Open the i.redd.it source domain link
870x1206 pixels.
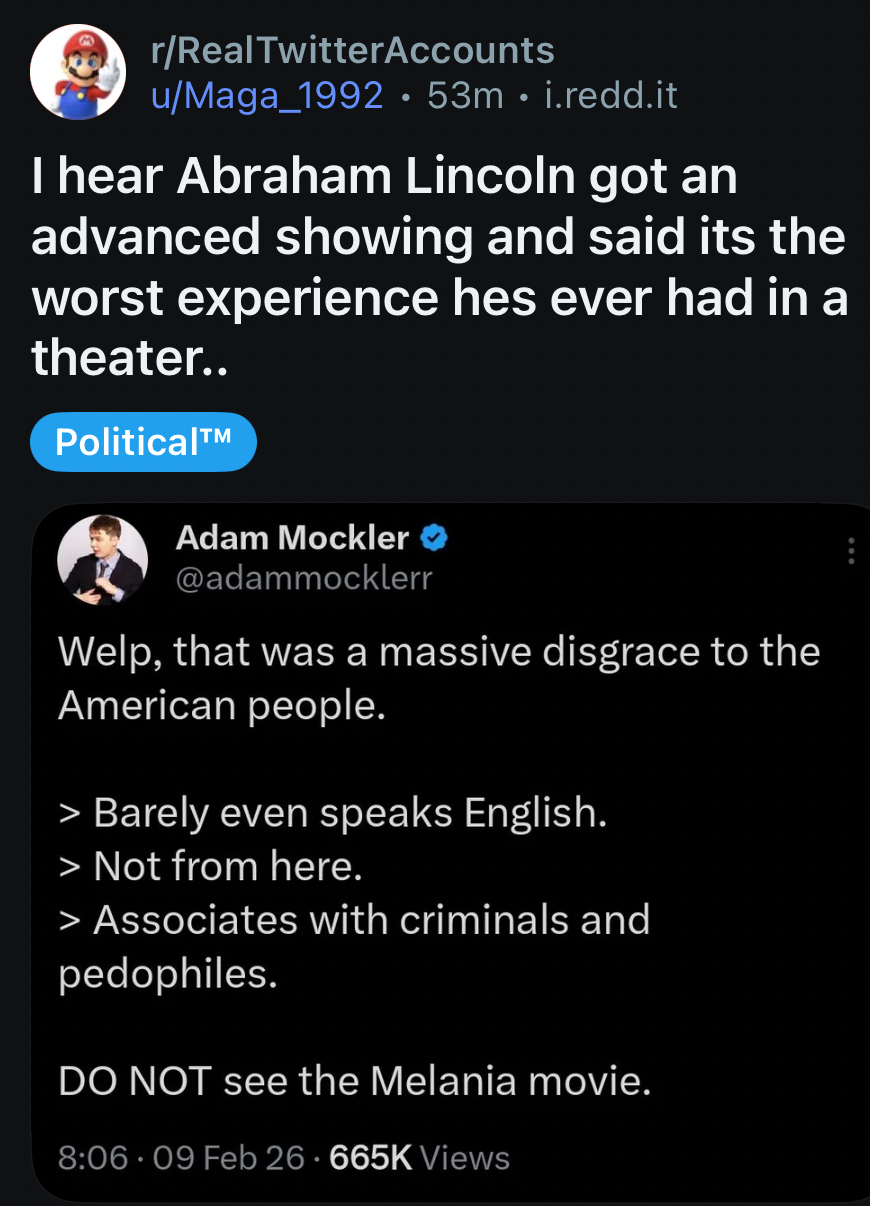pyautogui.click(x=610, y=96)
